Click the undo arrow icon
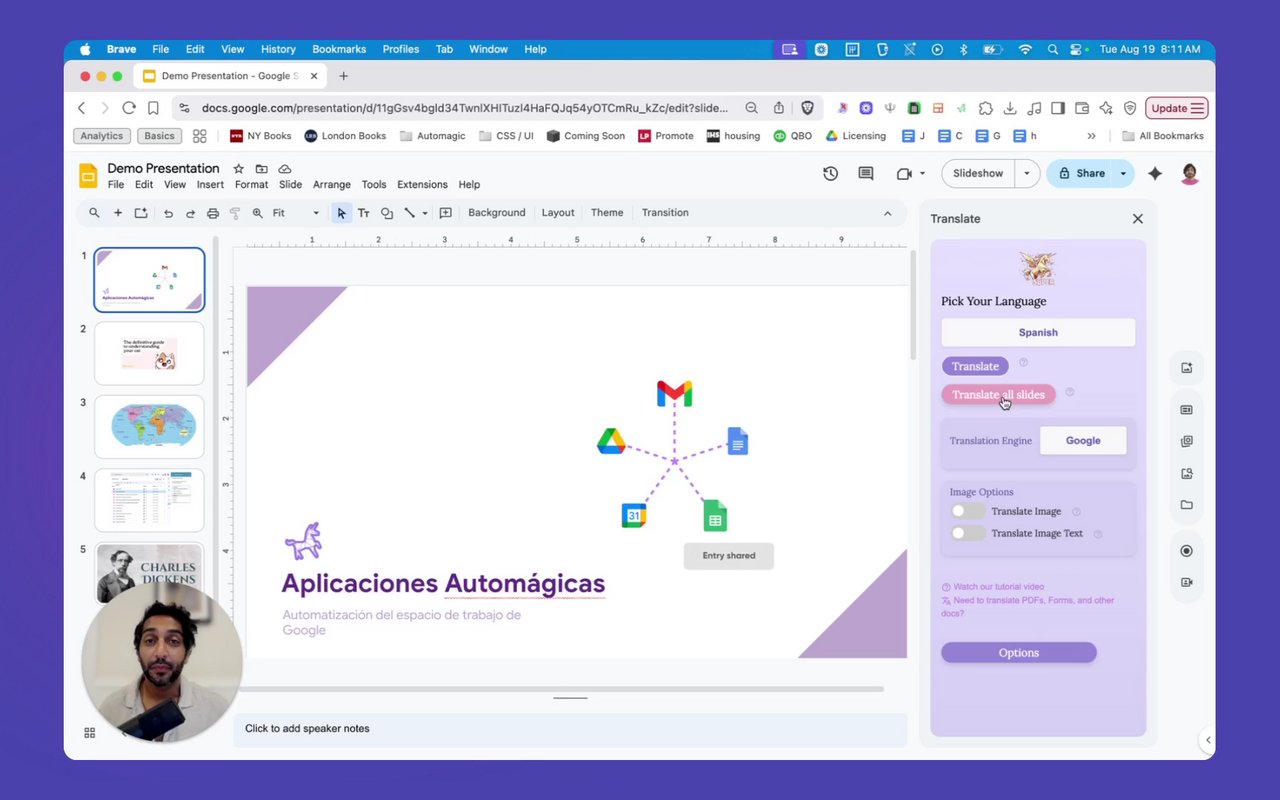Image resolution: width=1280 pixels, height=800 pixels. pos(168,213)
